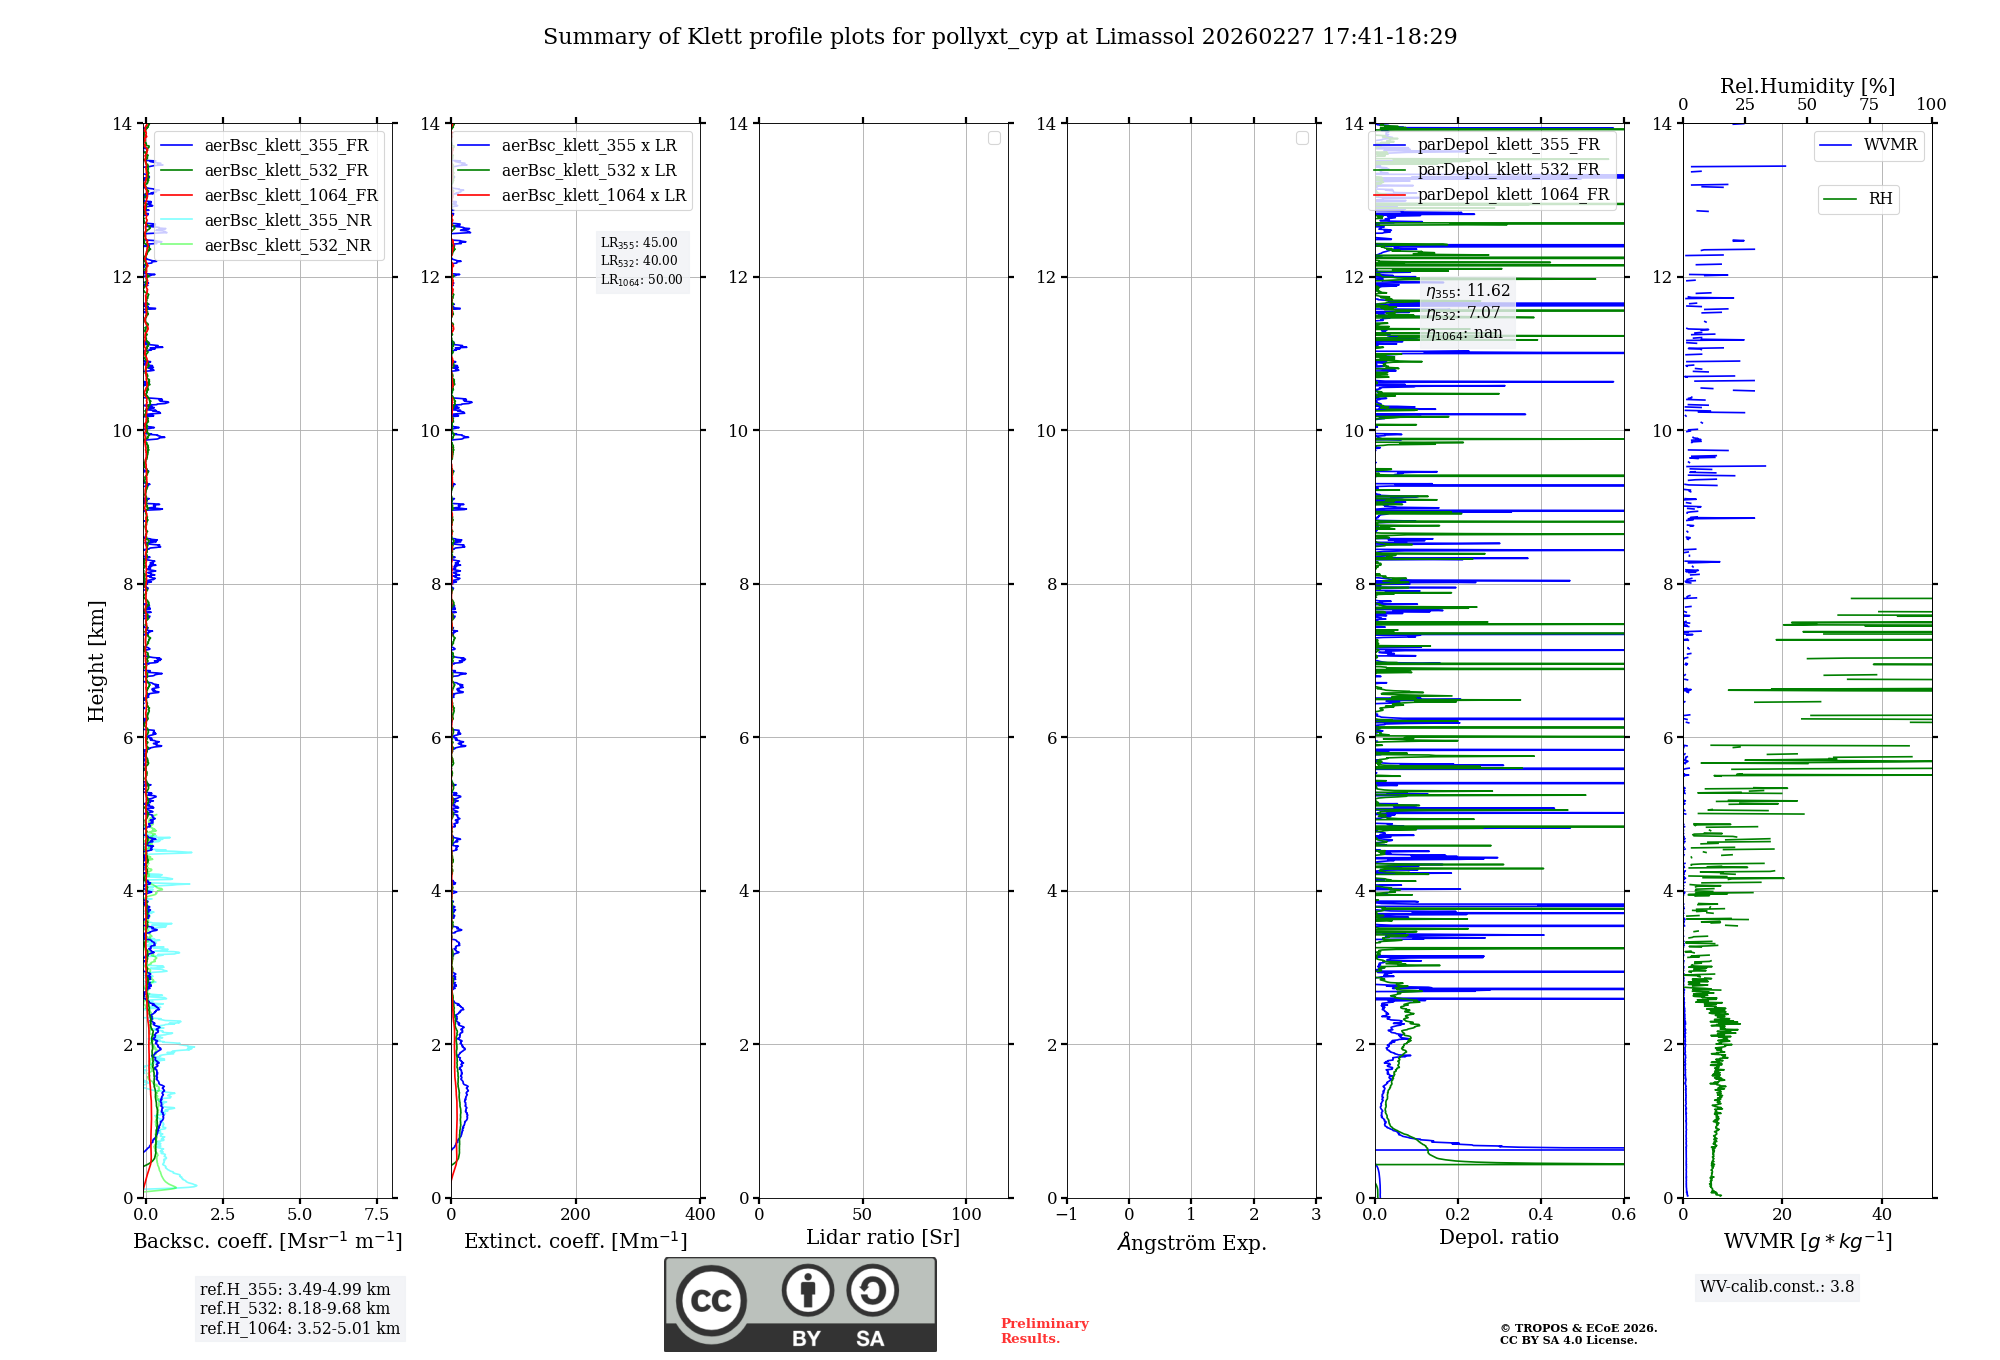The height and width of the screenshot is (1360, 2000).
Task: Click the ShareAlike SA circular arrow icon
Action: [872, 1290]
